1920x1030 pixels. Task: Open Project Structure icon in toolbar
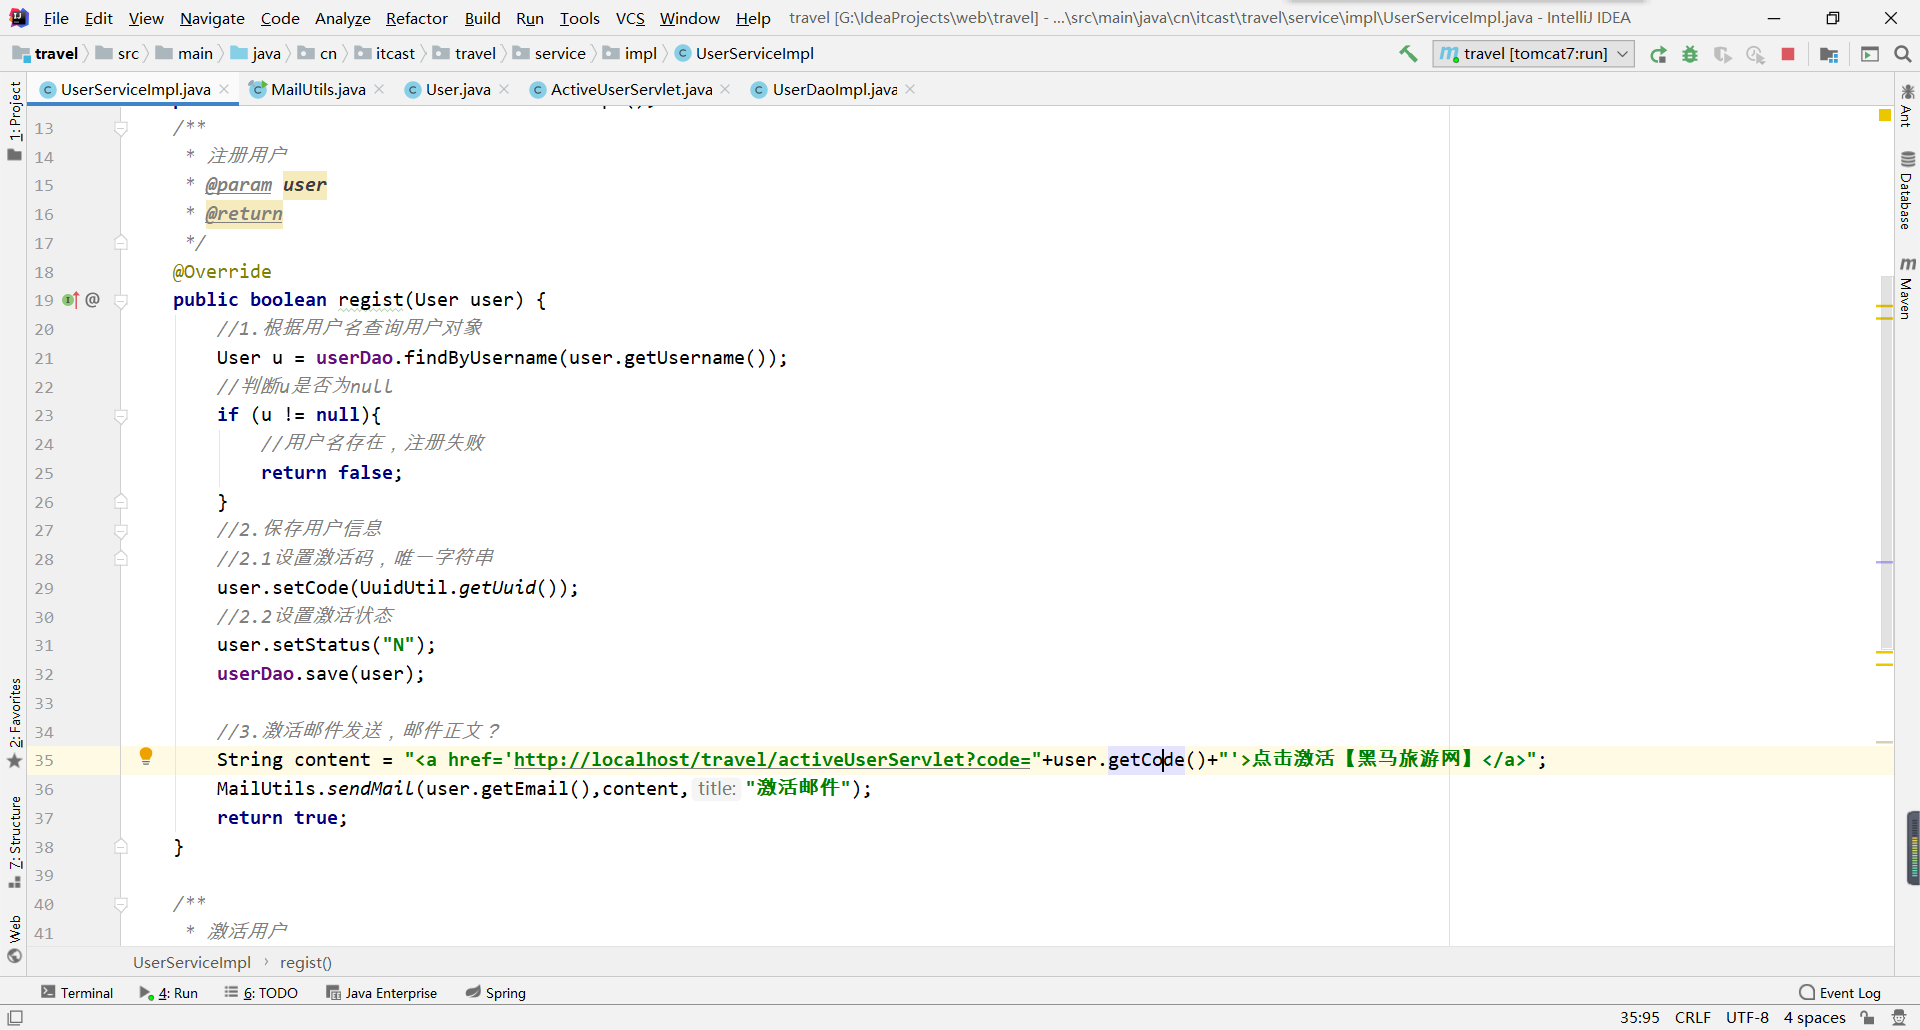[x=1829, y=54]
